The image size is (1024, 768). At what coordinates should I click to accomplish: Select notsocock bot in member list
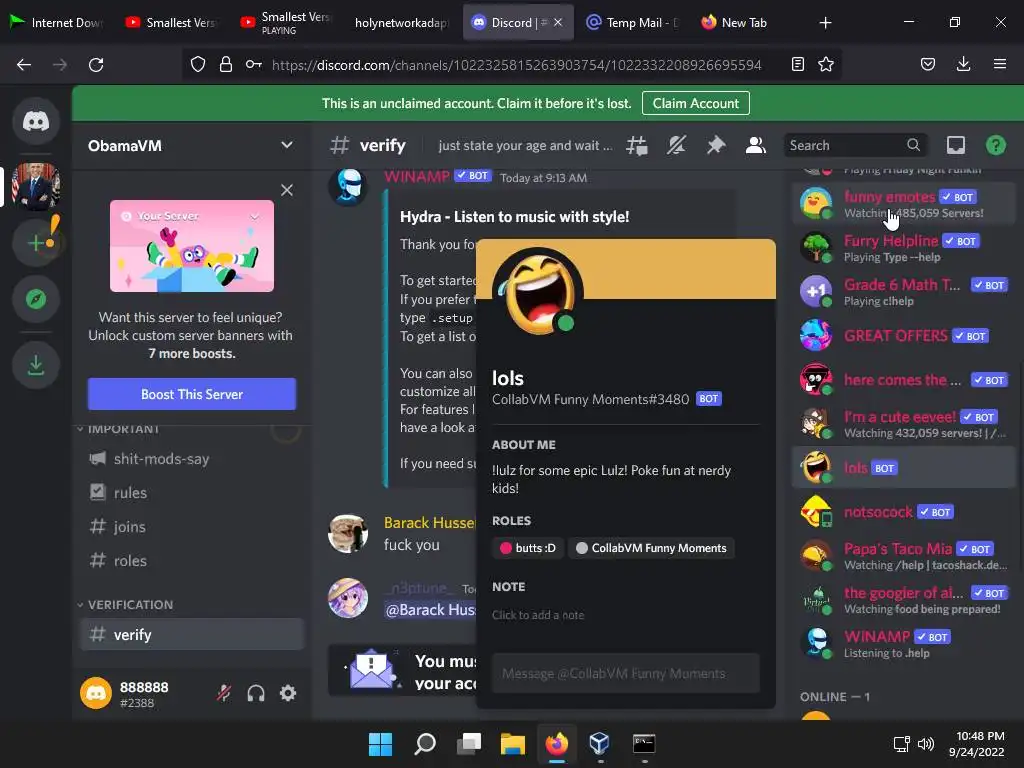pos(904,511)
